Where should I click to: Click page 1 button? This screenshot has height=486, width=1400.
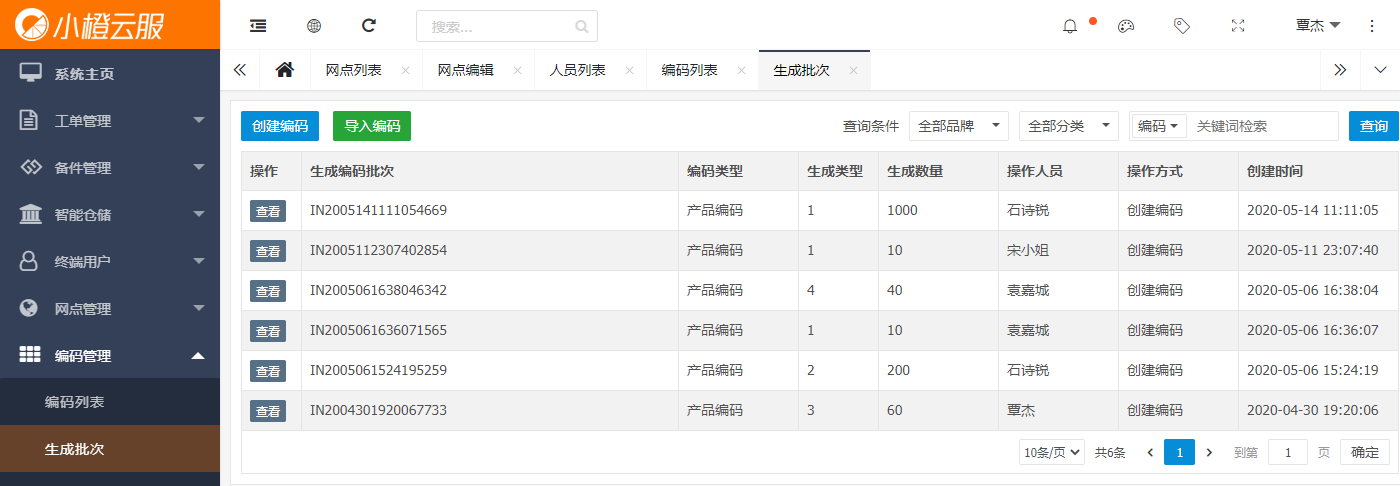coord(1180,453)
